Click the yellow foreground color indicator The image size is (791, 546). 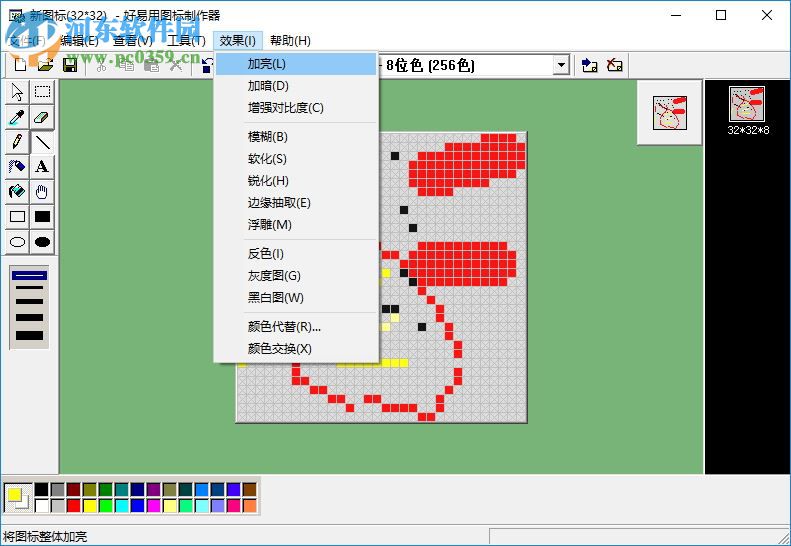click(x=14, y=494)
